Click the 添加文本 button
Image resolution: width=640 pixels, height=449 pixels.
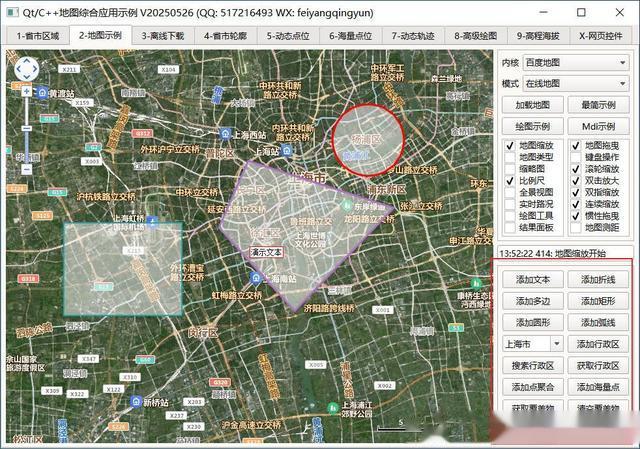click(x=533, y=280)
